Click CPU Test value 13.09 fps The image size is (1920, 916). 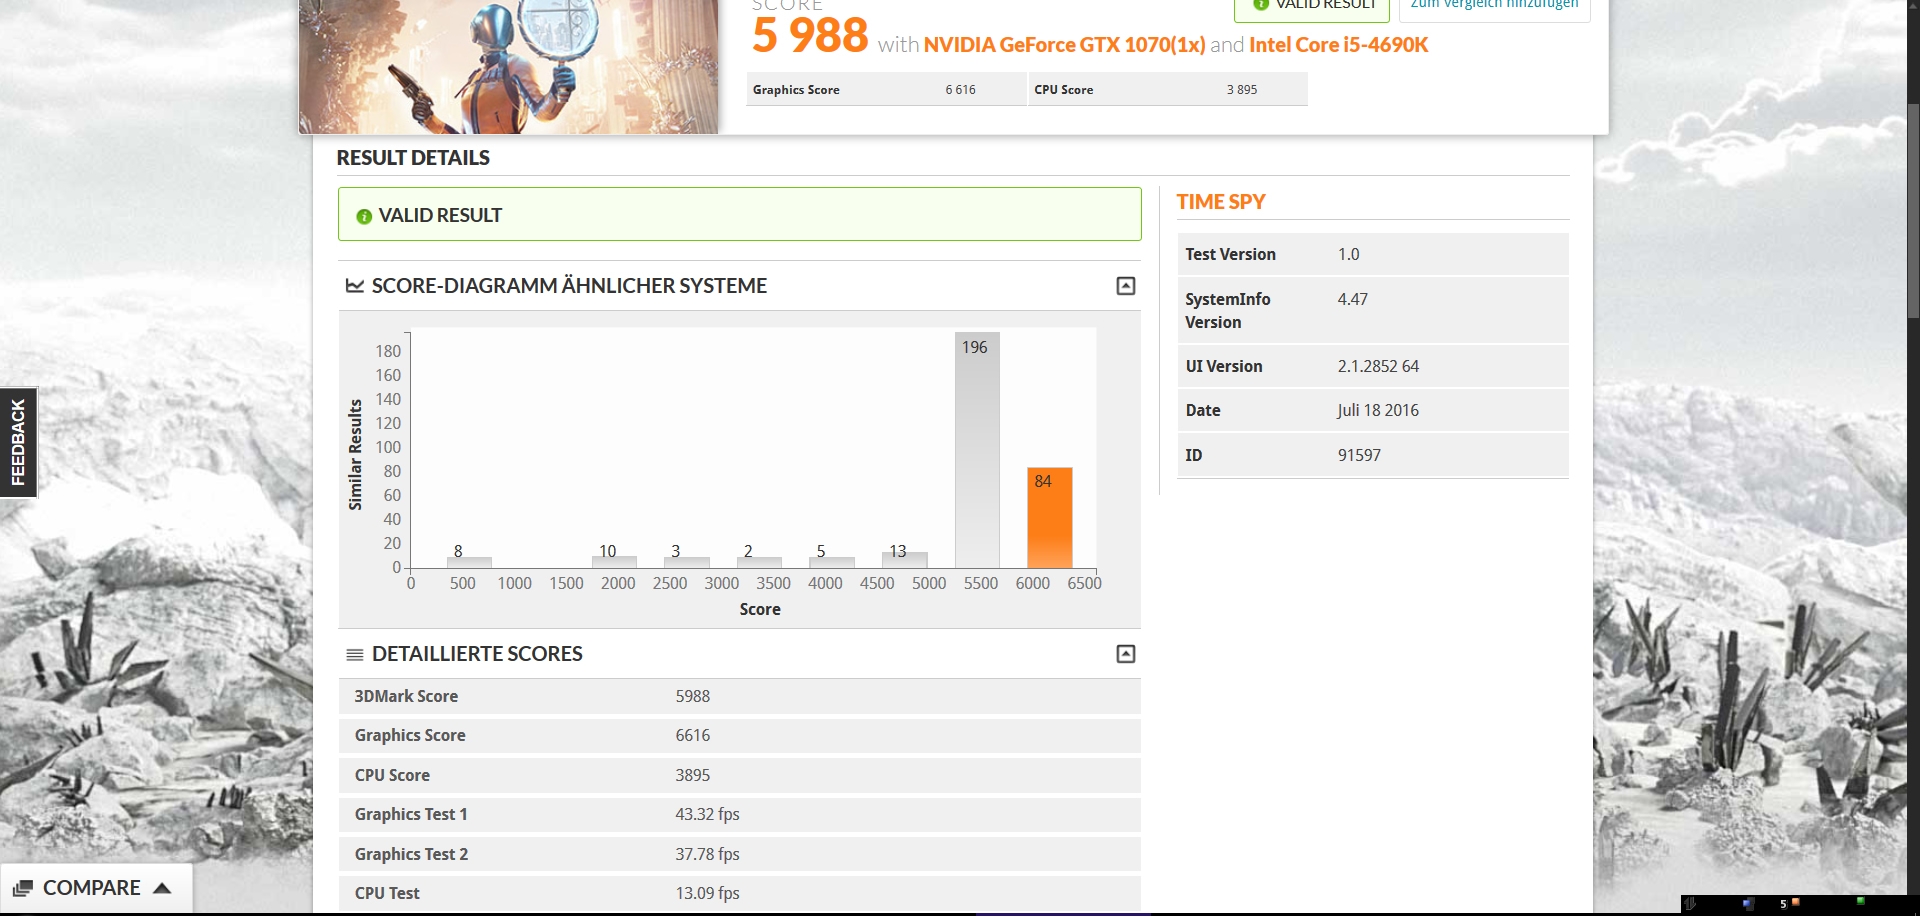click(x=707, y=893)
